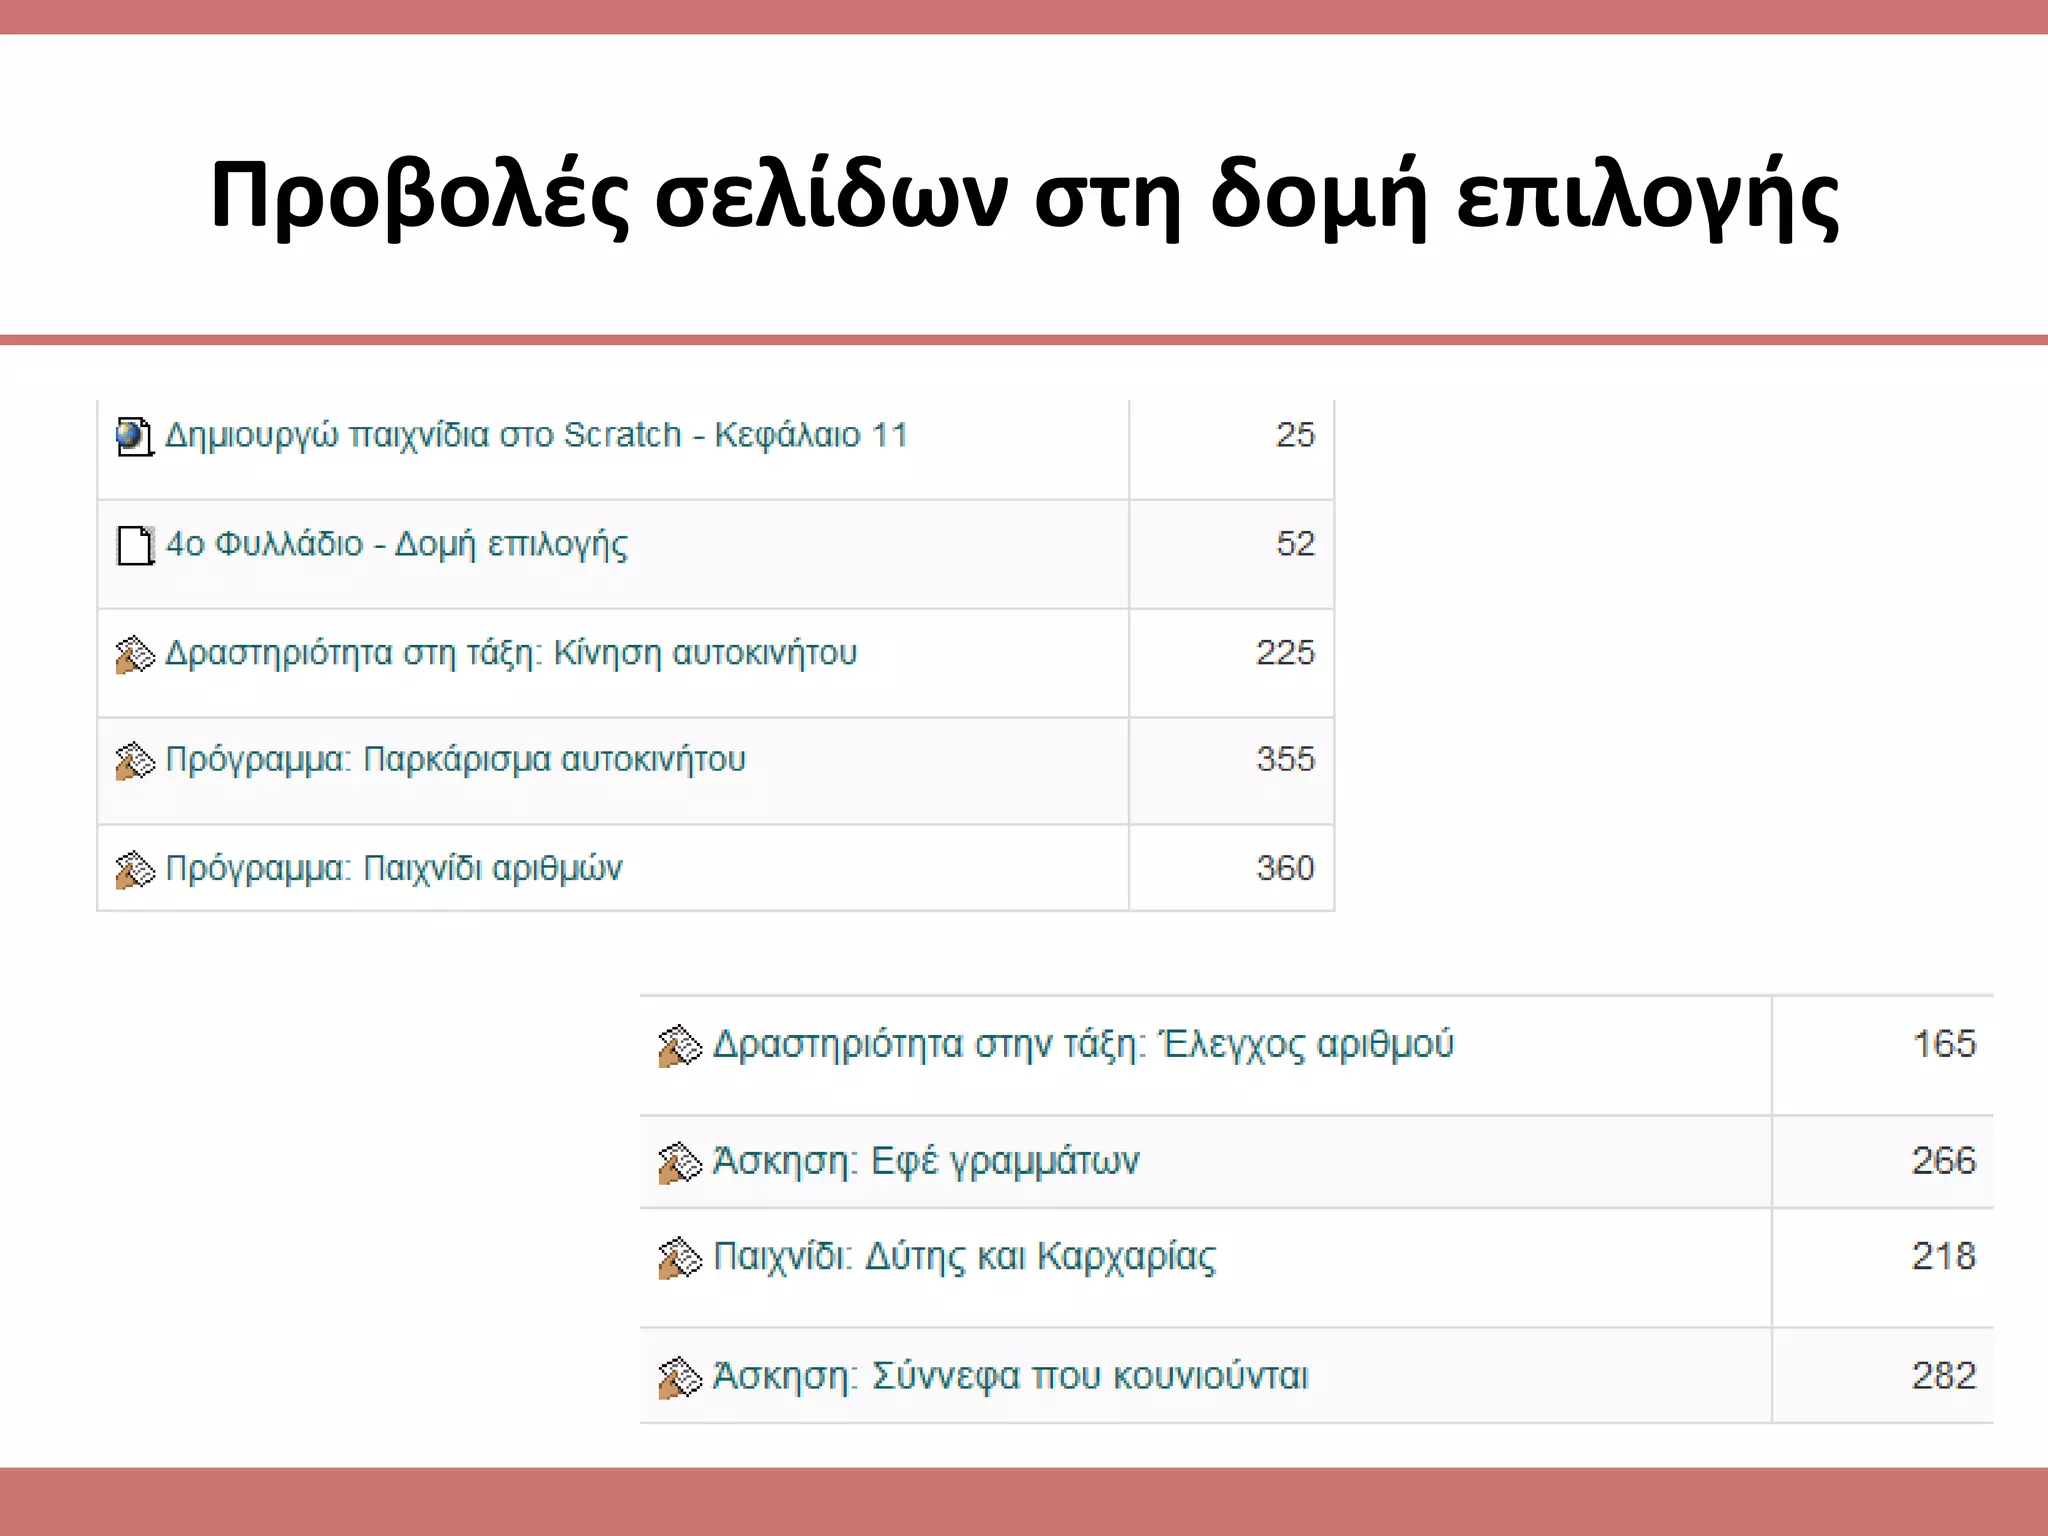Image resolution: width=2048 pixels, height=1536 pixels.
Task: Click the assignment icon beside Σύννεφα που κουνιούνται
Action: pyautogui.click(x=680, y=1377)
